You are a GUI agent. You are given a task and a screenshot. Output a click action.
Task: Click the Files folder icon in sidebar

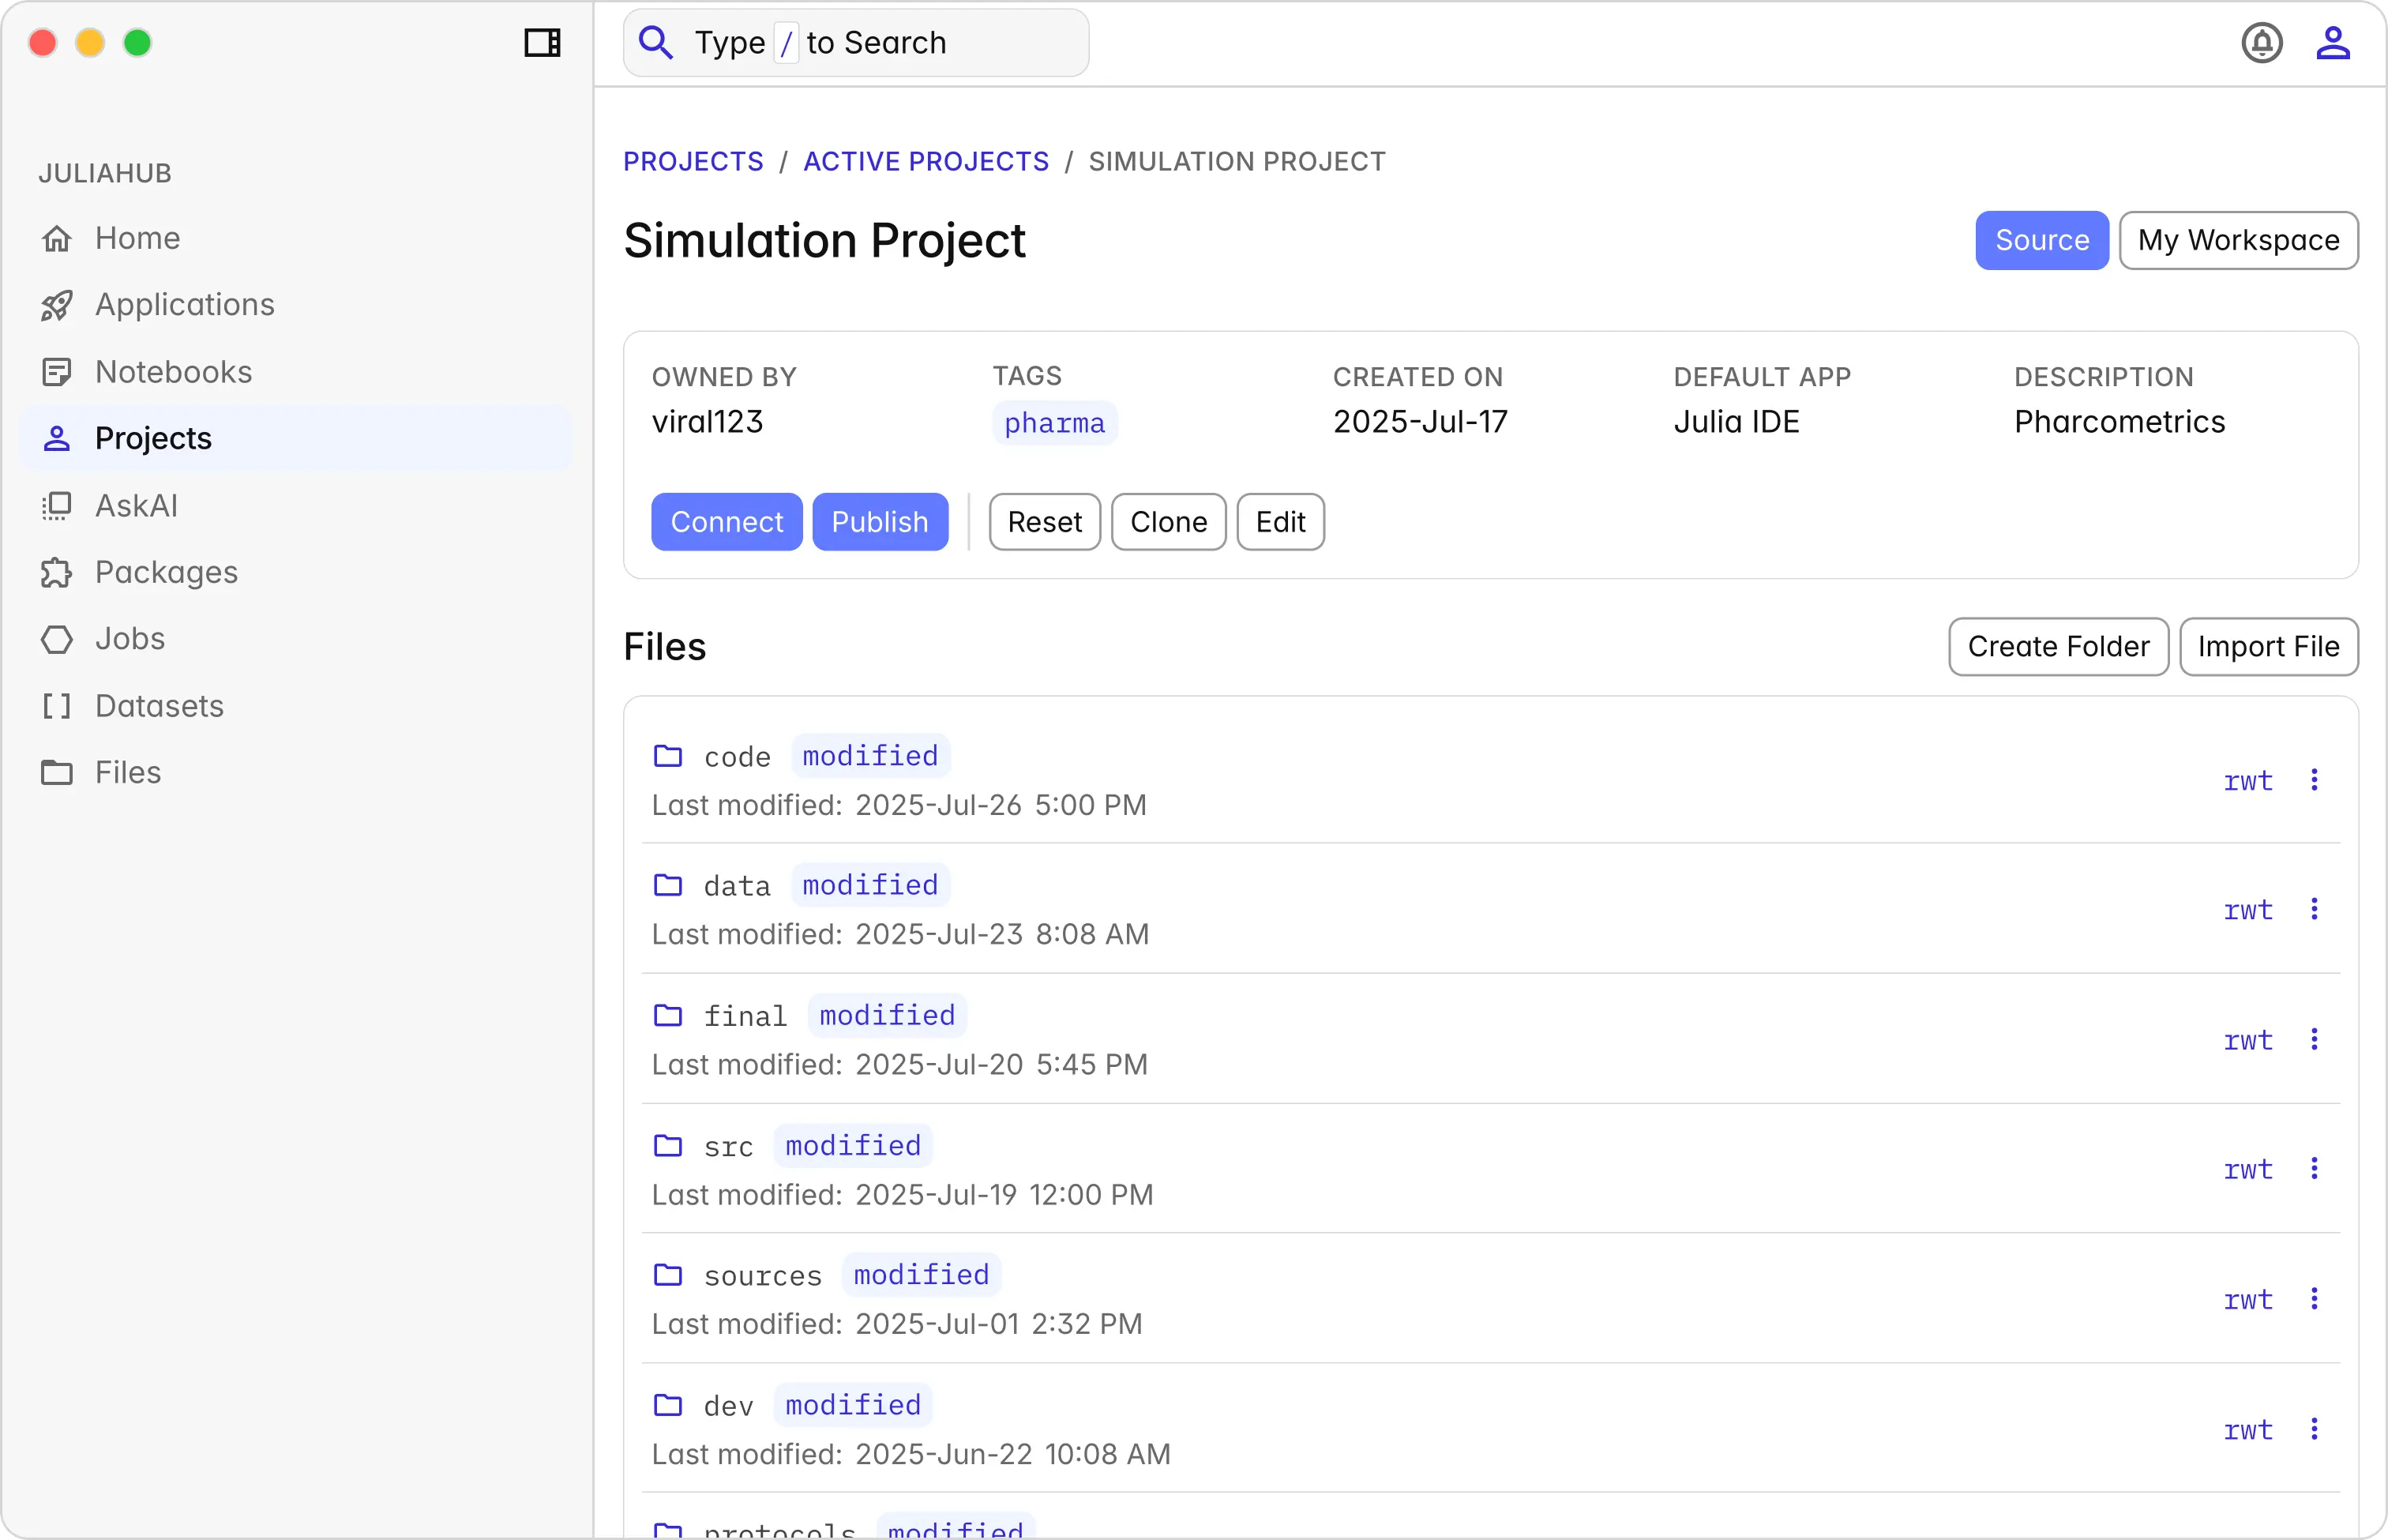57,773
